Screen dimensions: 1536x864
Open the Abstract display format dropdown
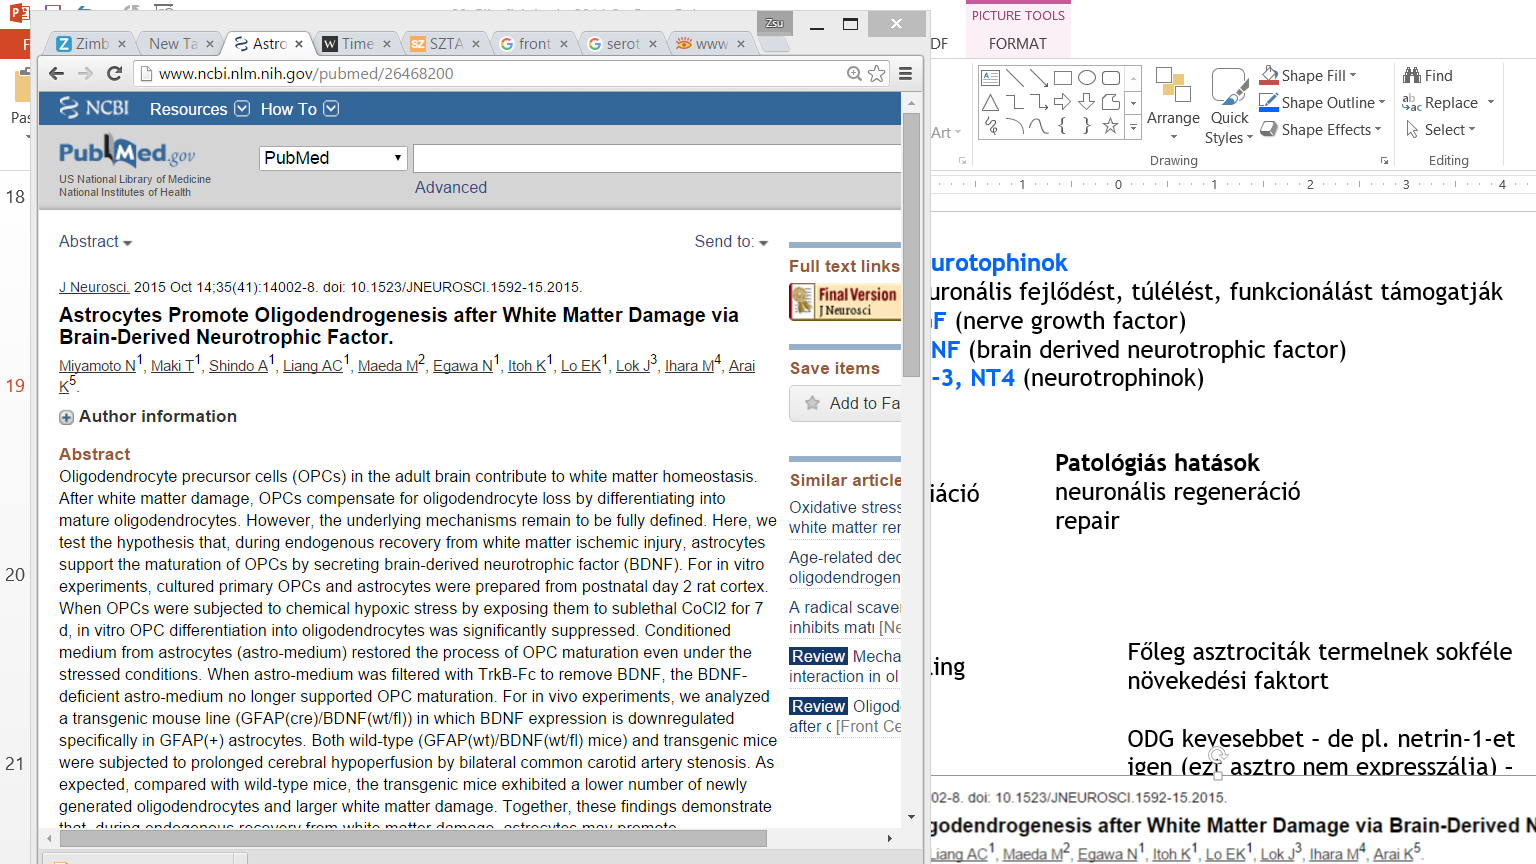[x=96, y=242]
